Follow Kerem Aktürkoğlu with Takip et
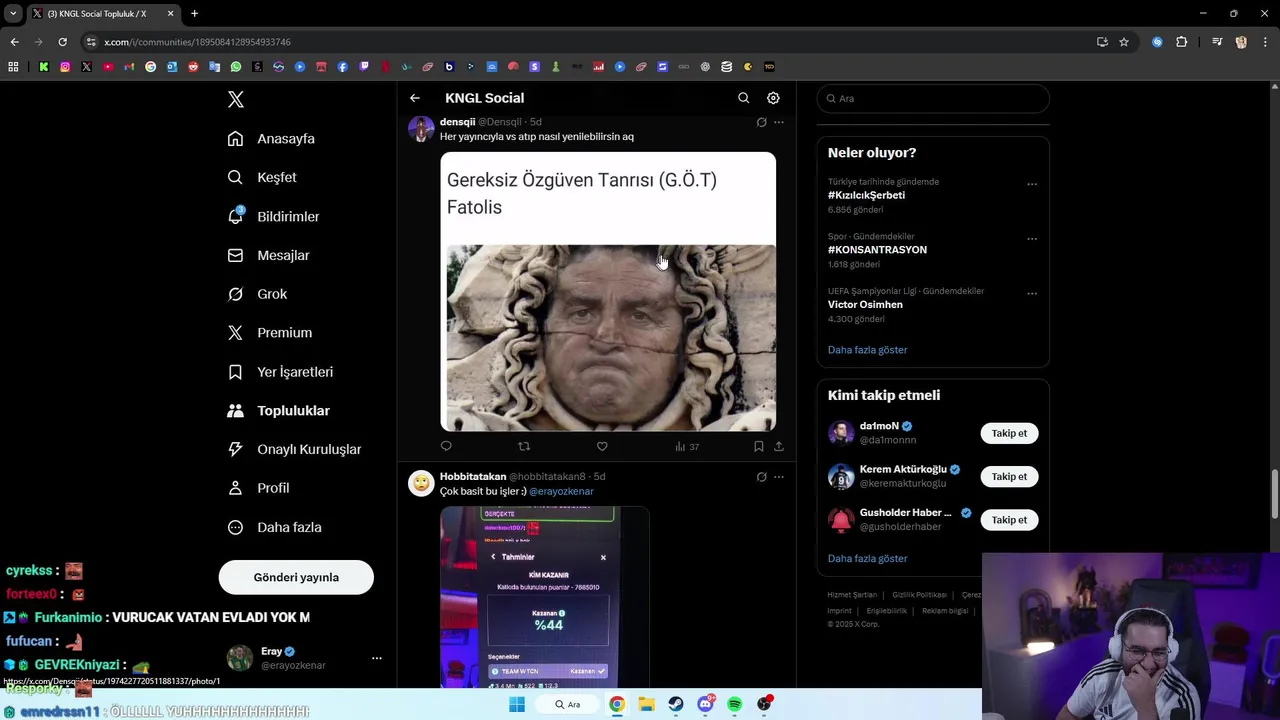 [x=1009, y=476]
